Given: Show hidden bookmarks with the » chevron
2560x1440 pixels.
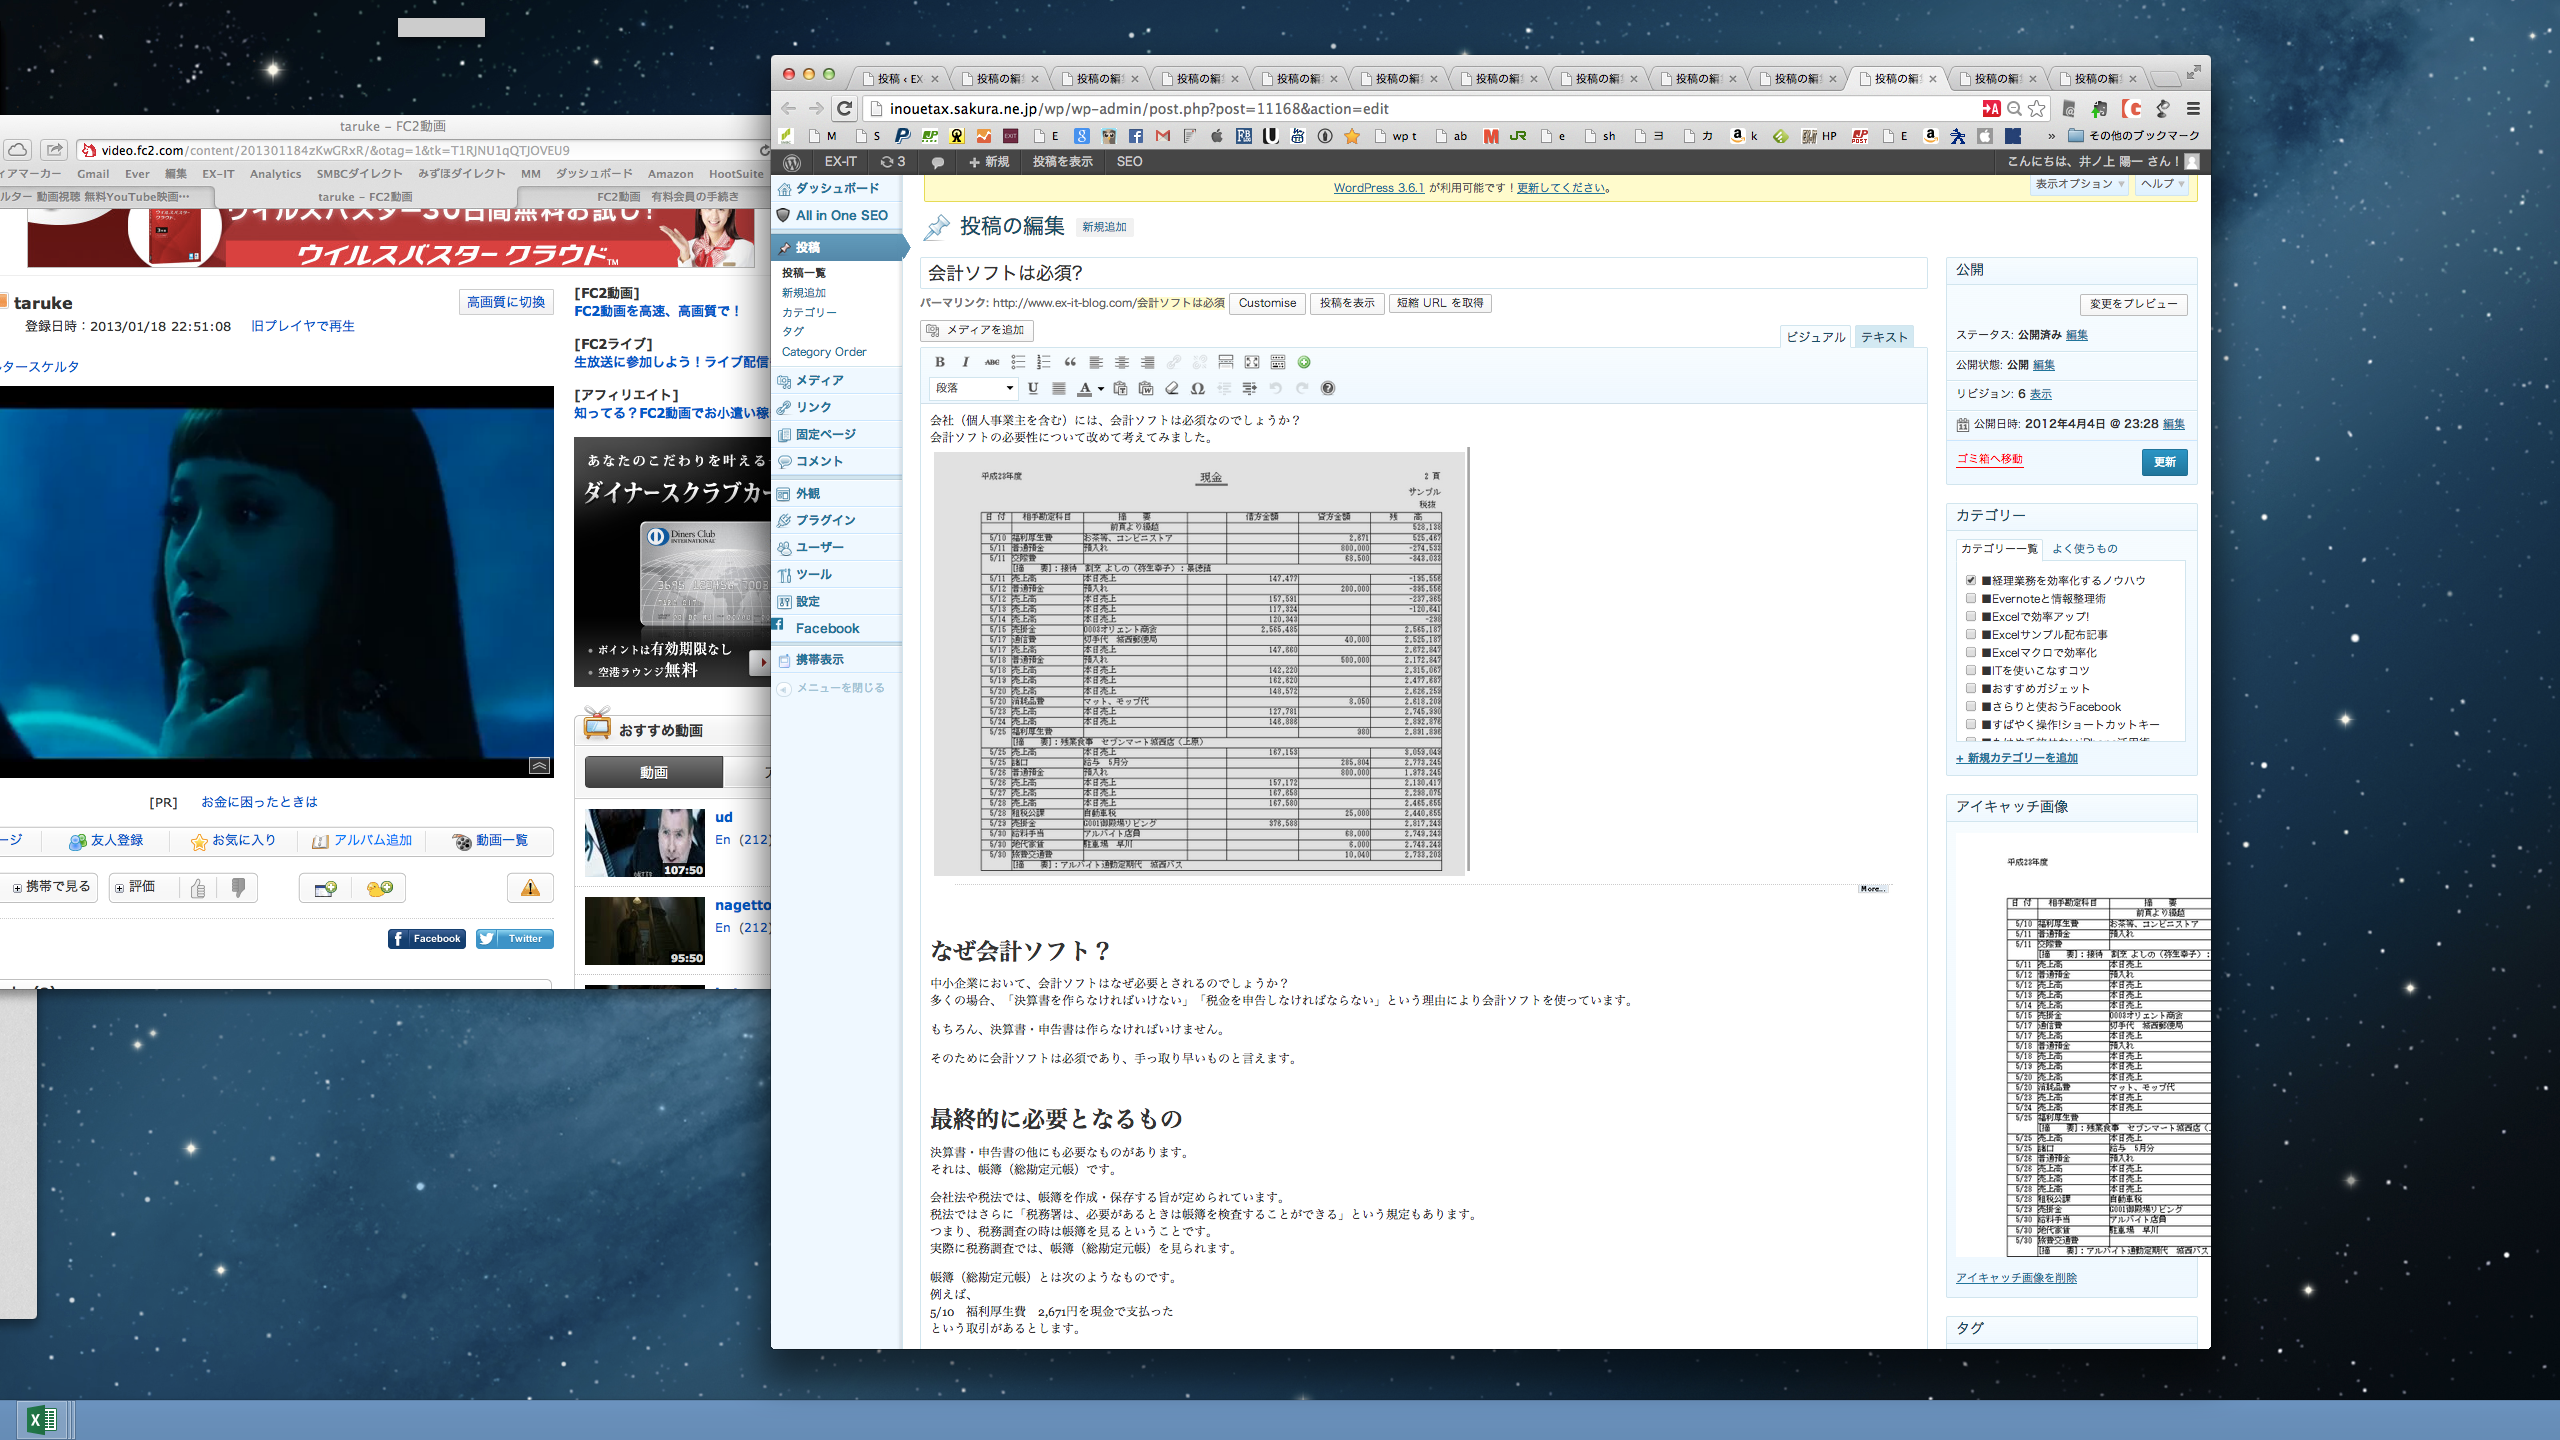Looking at the screenshot, I should pos(2051,135).
